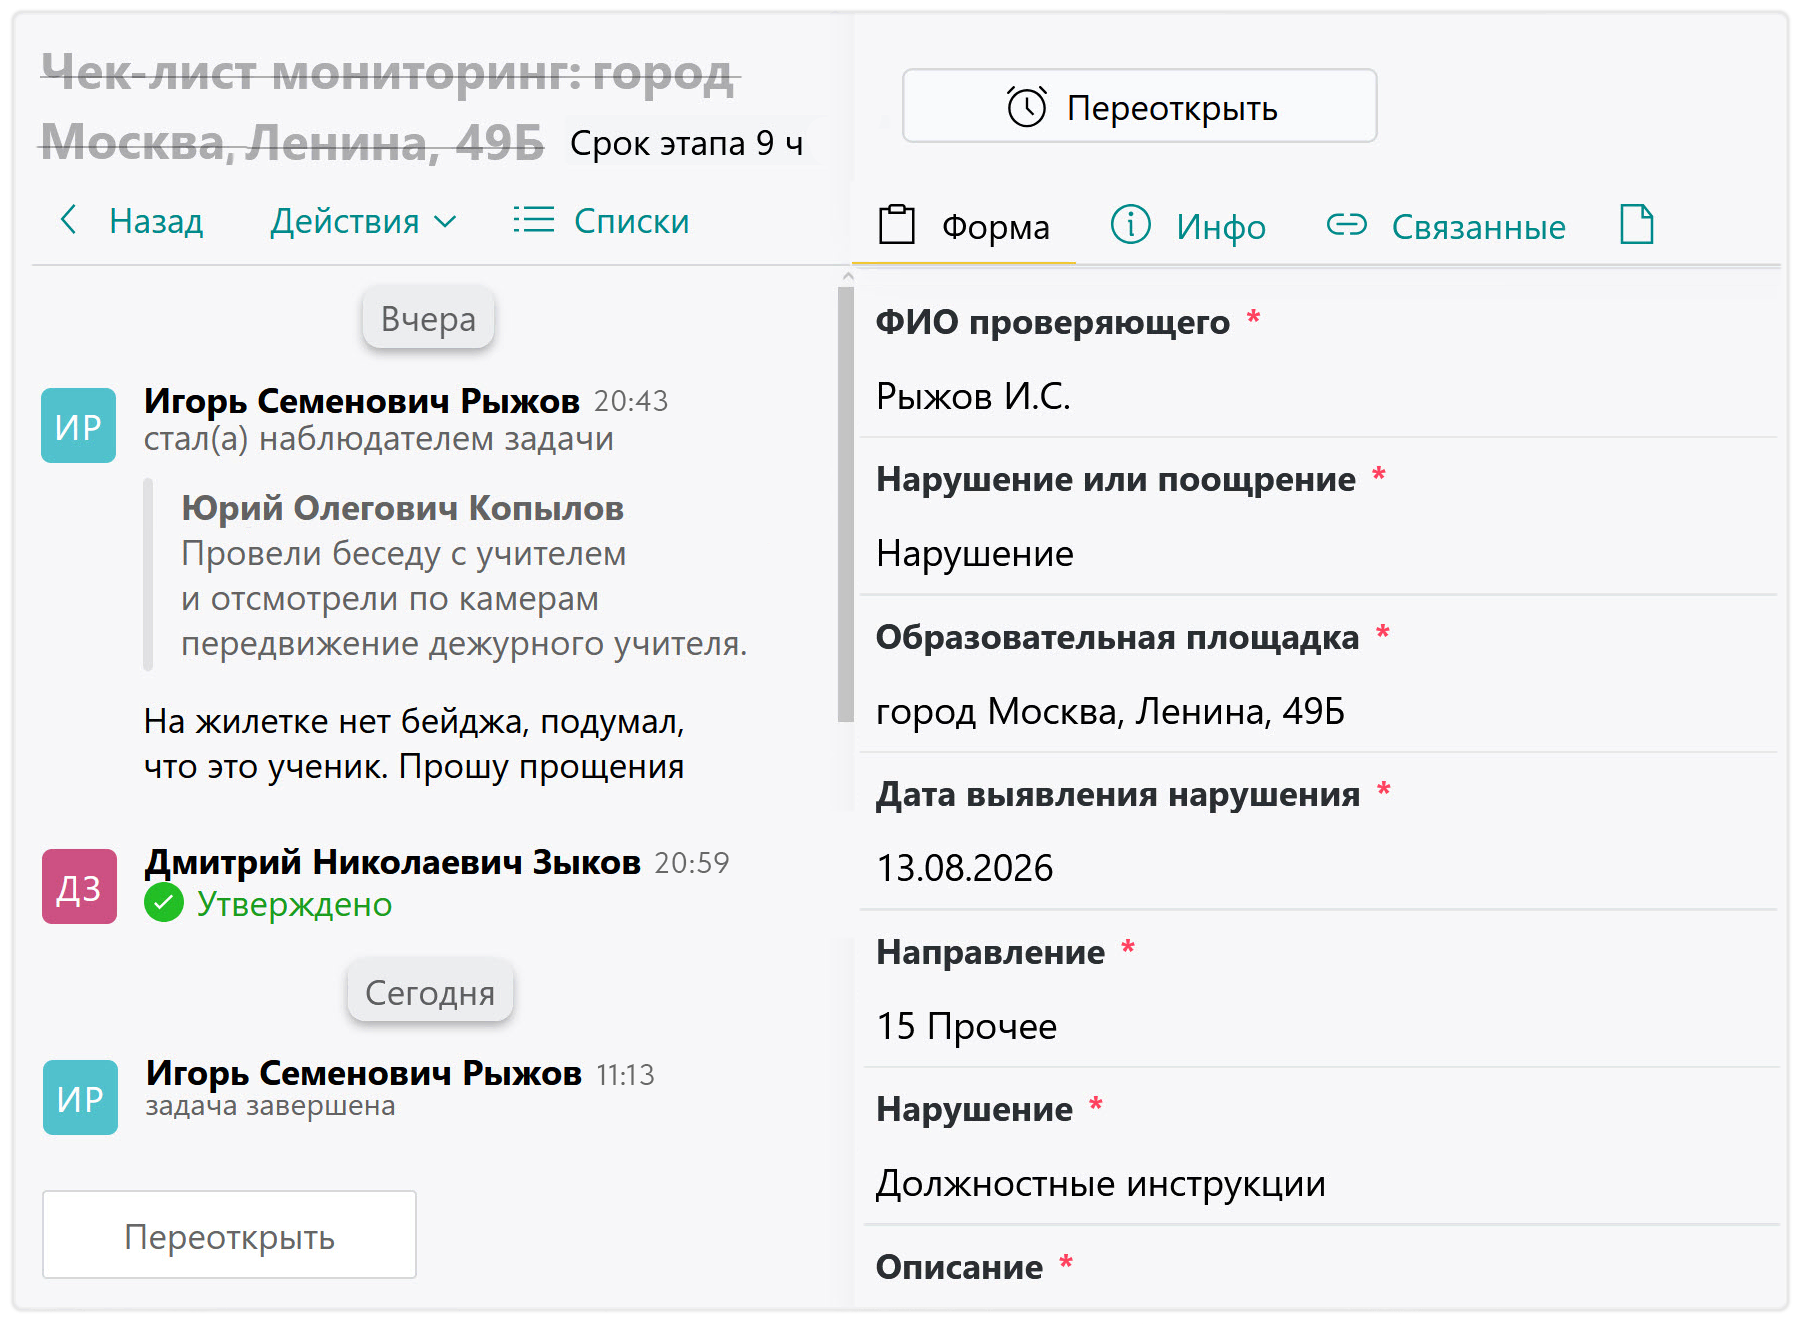Switch to the Форма tab
The image size is (1800, 1324).
tap(964, 226)
